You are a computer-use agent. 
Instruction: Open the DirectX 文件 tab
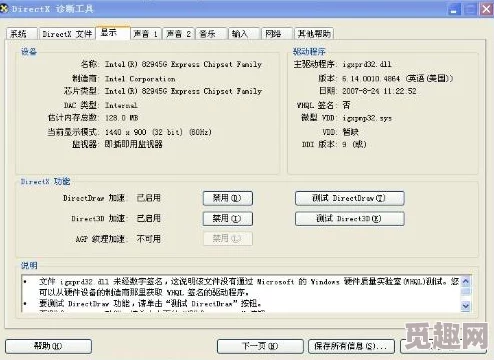[x=67, y=34]
